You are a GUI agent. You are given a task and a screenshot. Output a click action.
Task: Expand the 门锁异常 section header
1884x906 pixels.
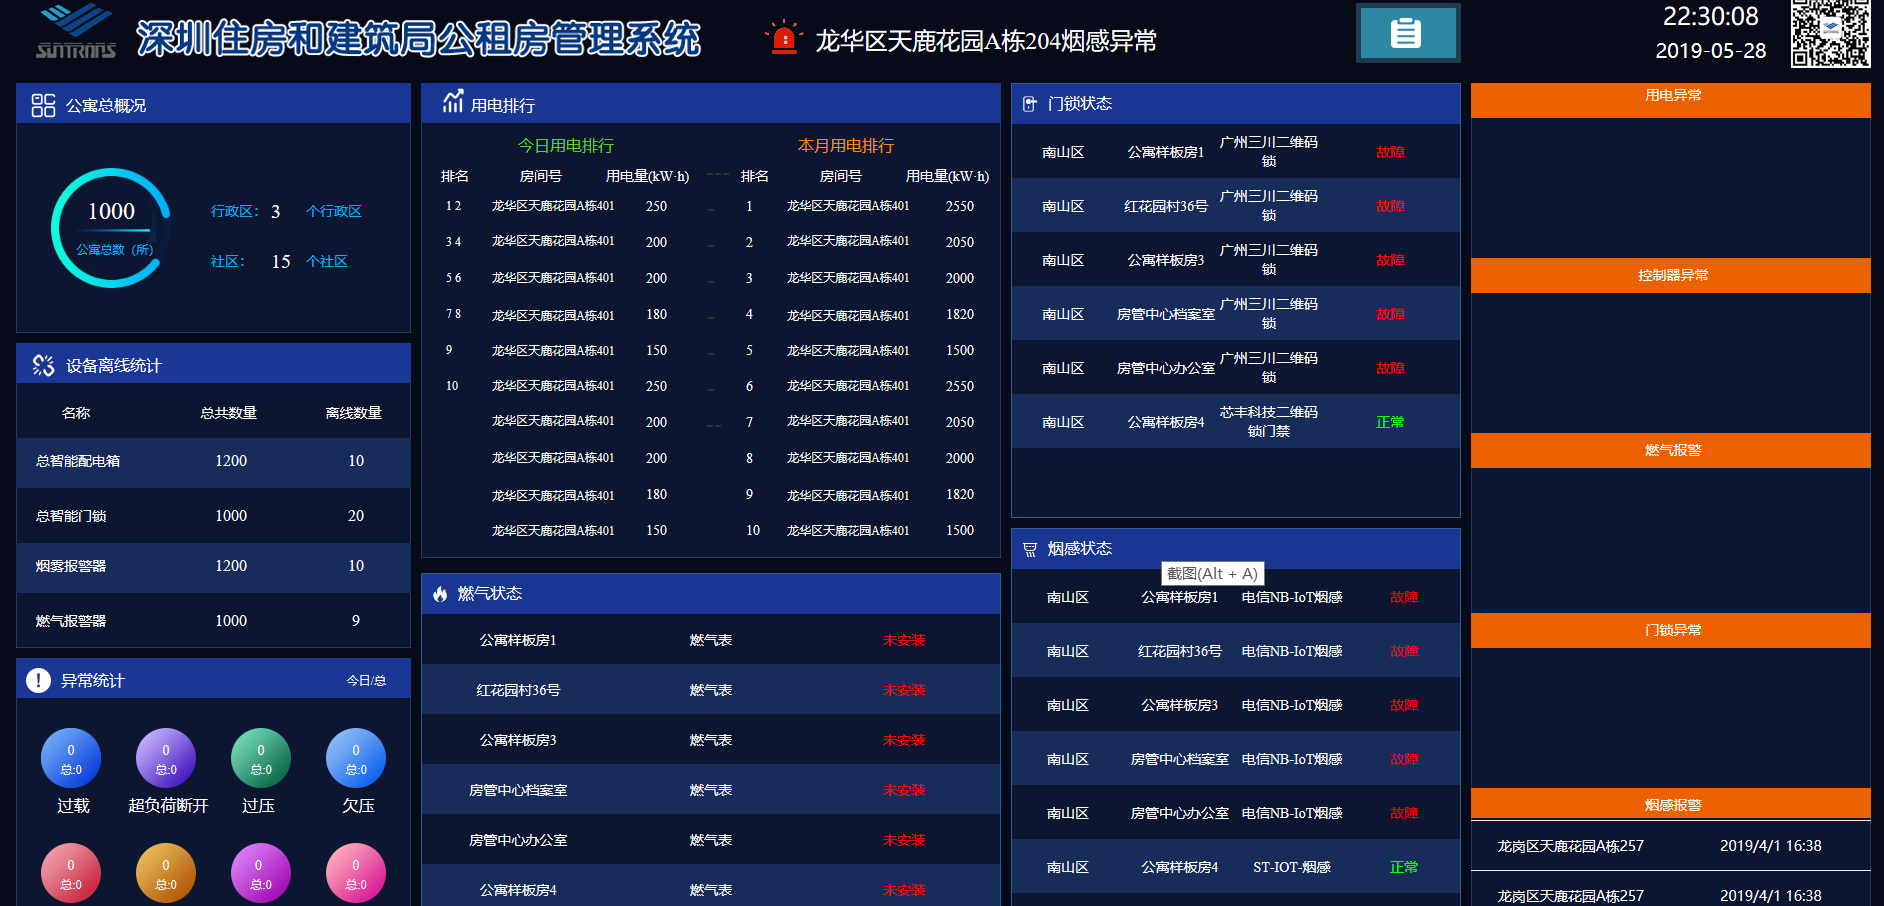coord(1671,631)
